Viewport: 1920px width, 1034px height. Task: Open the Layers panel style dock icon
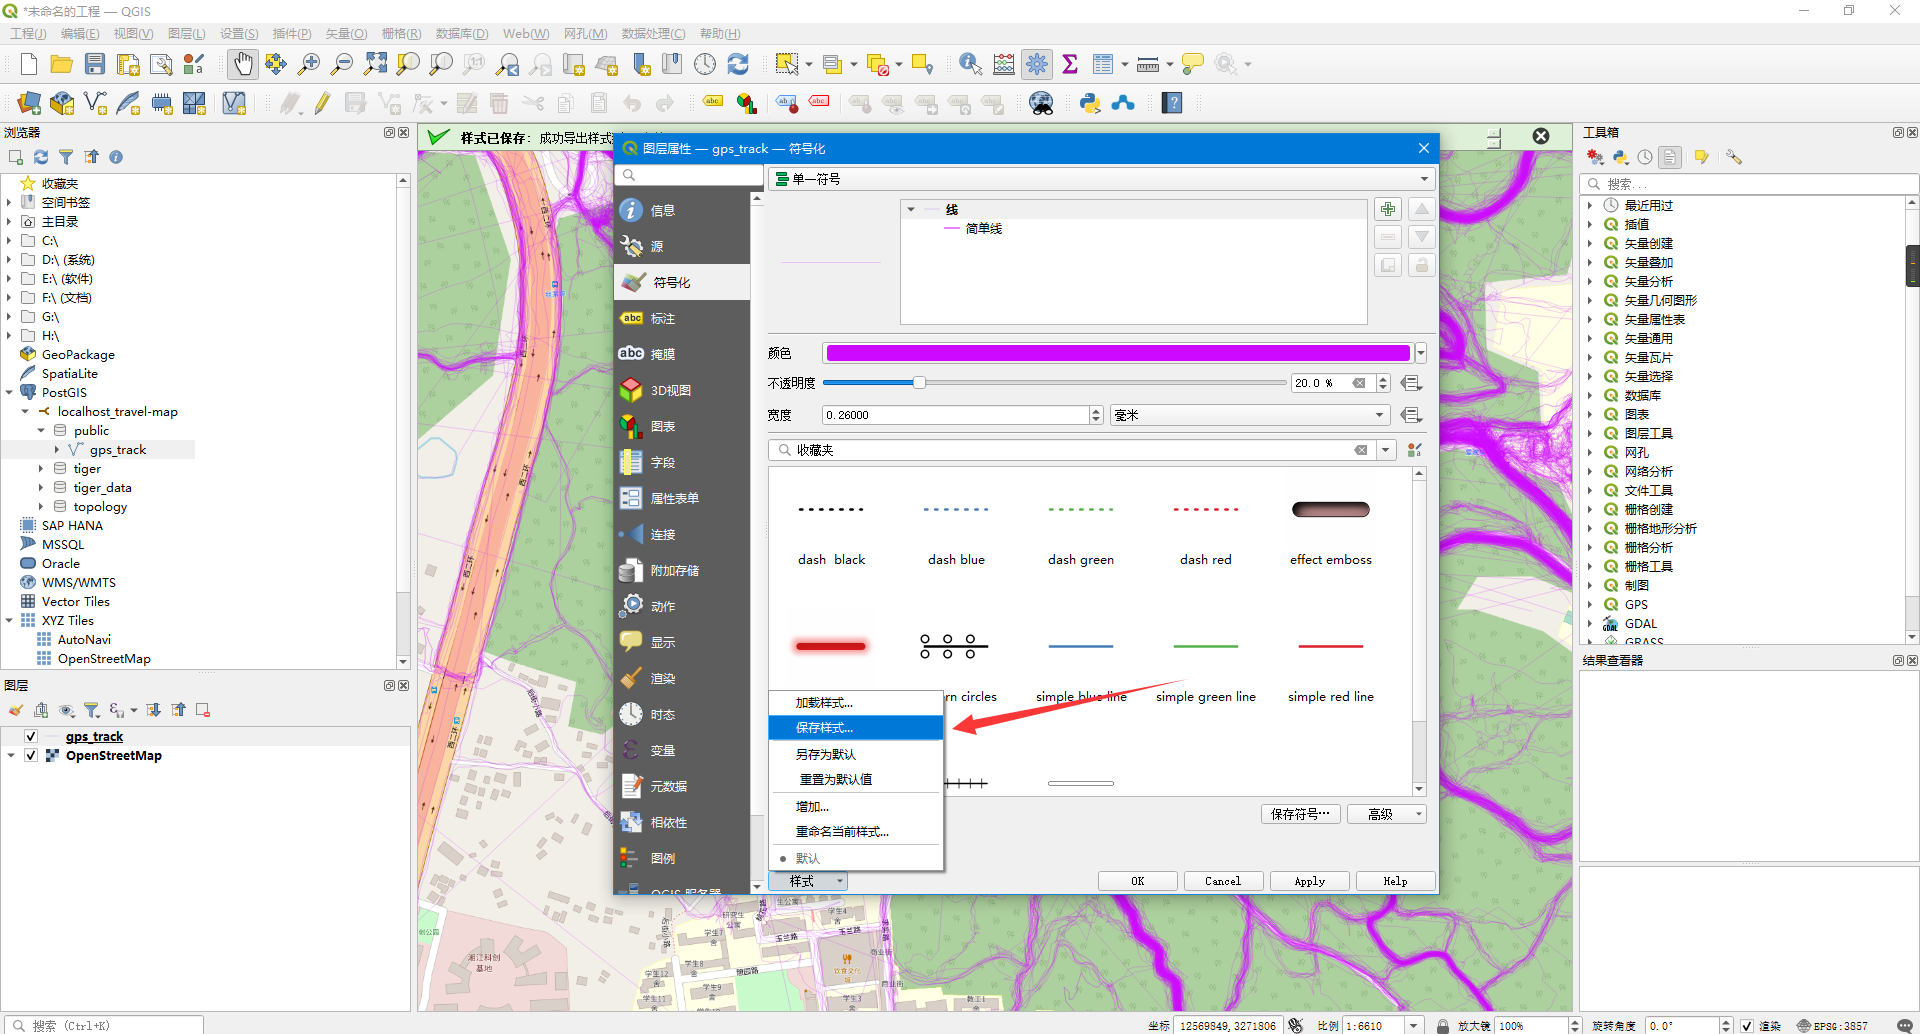16,710
